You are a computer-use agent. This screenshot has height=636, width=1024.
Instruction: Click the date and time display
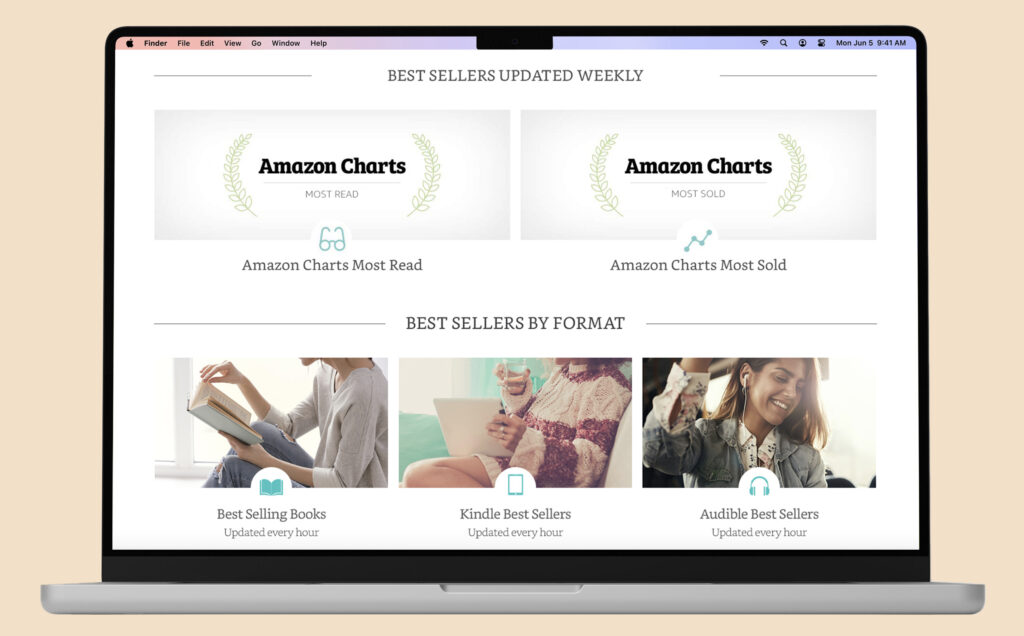click(871, 43)
